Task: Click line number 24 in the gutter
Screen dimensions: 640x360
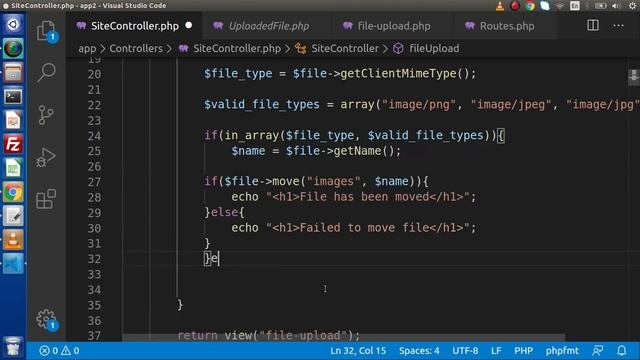Action: [x=94, y=136]
